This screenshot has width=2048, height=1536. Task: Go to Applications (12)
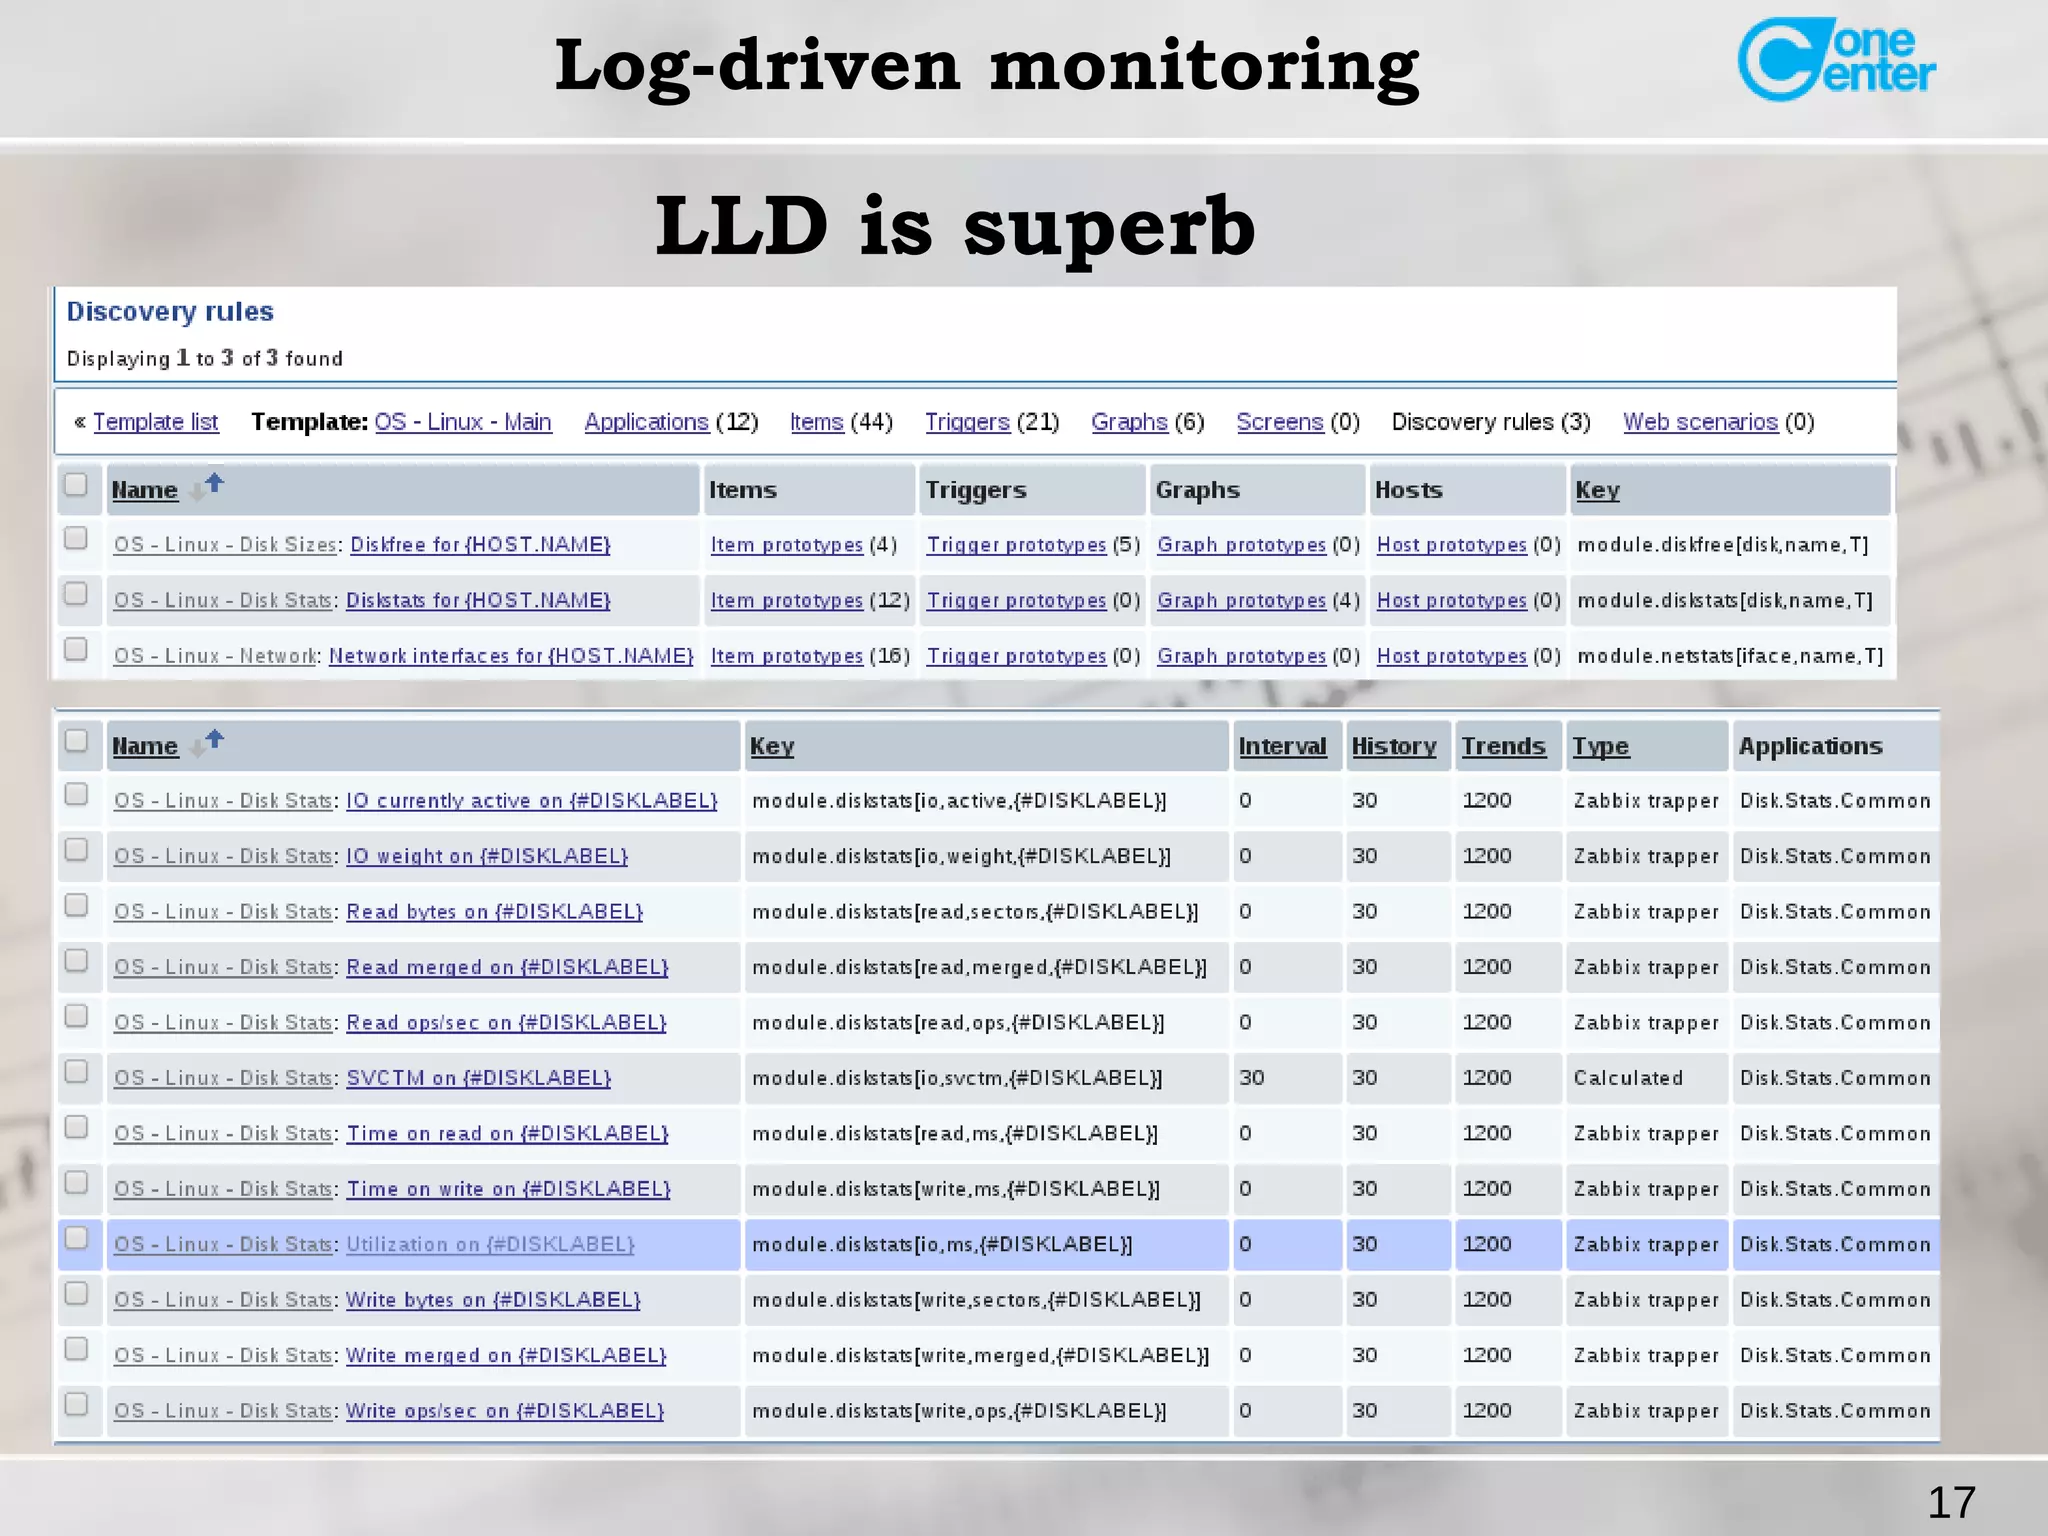pyautogui.click(x=647, y=422)
